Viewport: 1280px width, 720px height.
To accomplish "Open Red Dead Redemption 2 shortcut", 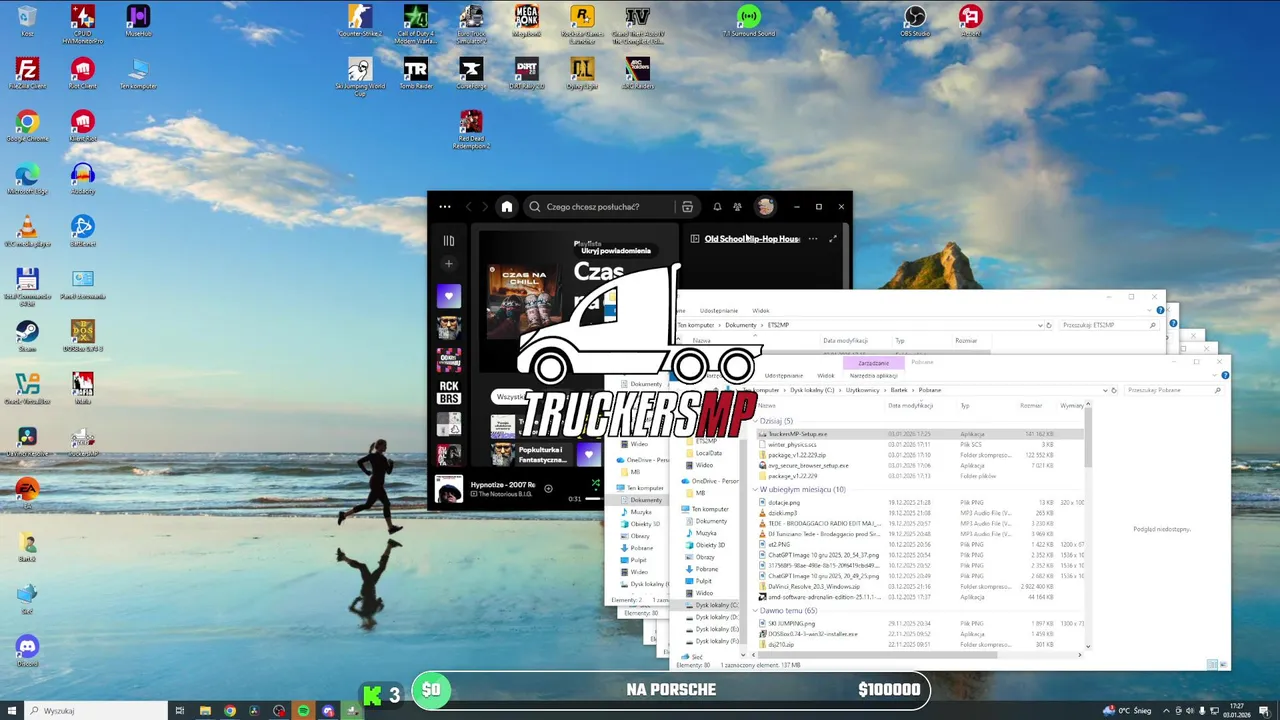I will pyautogui.click(x=471, y=130).
